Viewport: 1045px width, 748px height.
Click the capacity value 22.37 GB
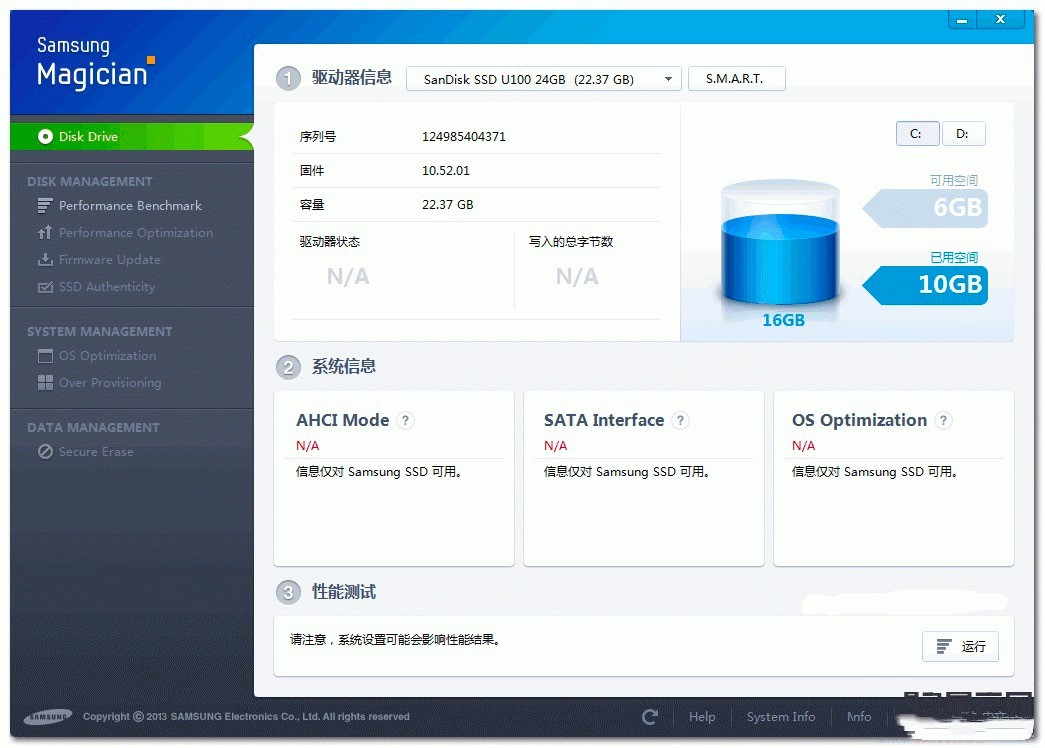point(448,205)
